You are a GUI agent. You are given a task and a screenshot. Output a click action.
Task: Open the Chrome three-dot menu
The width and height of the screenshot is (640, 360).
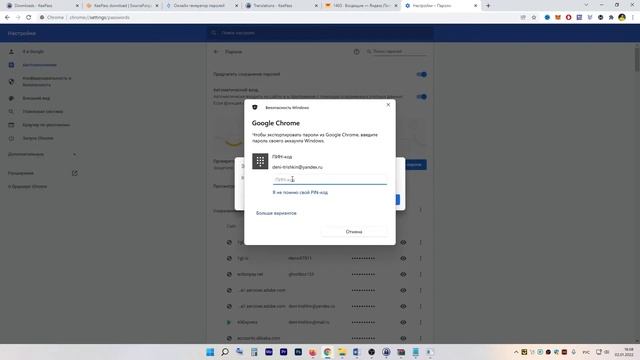pos(633,18)
